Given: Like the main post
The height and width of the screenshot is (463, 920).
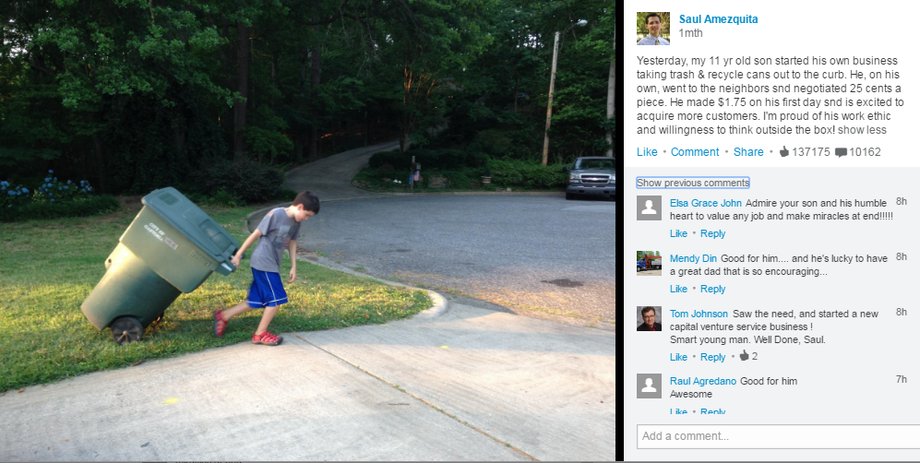Looking at the screenshot, I should [647, 152].
